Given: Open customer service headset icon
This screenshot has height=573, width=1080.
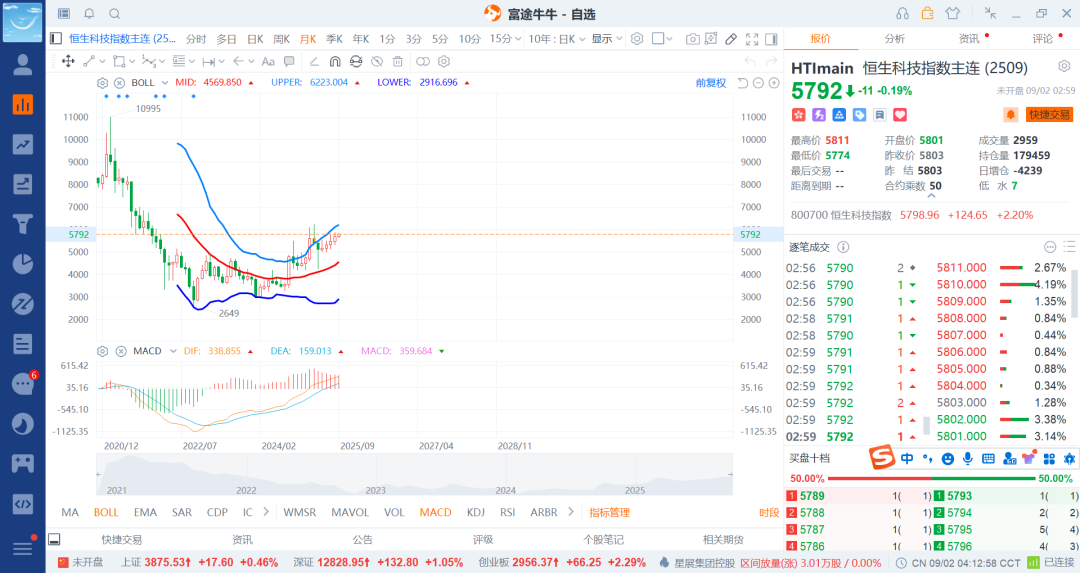Looking at the screenshot, I should (902, 14).
